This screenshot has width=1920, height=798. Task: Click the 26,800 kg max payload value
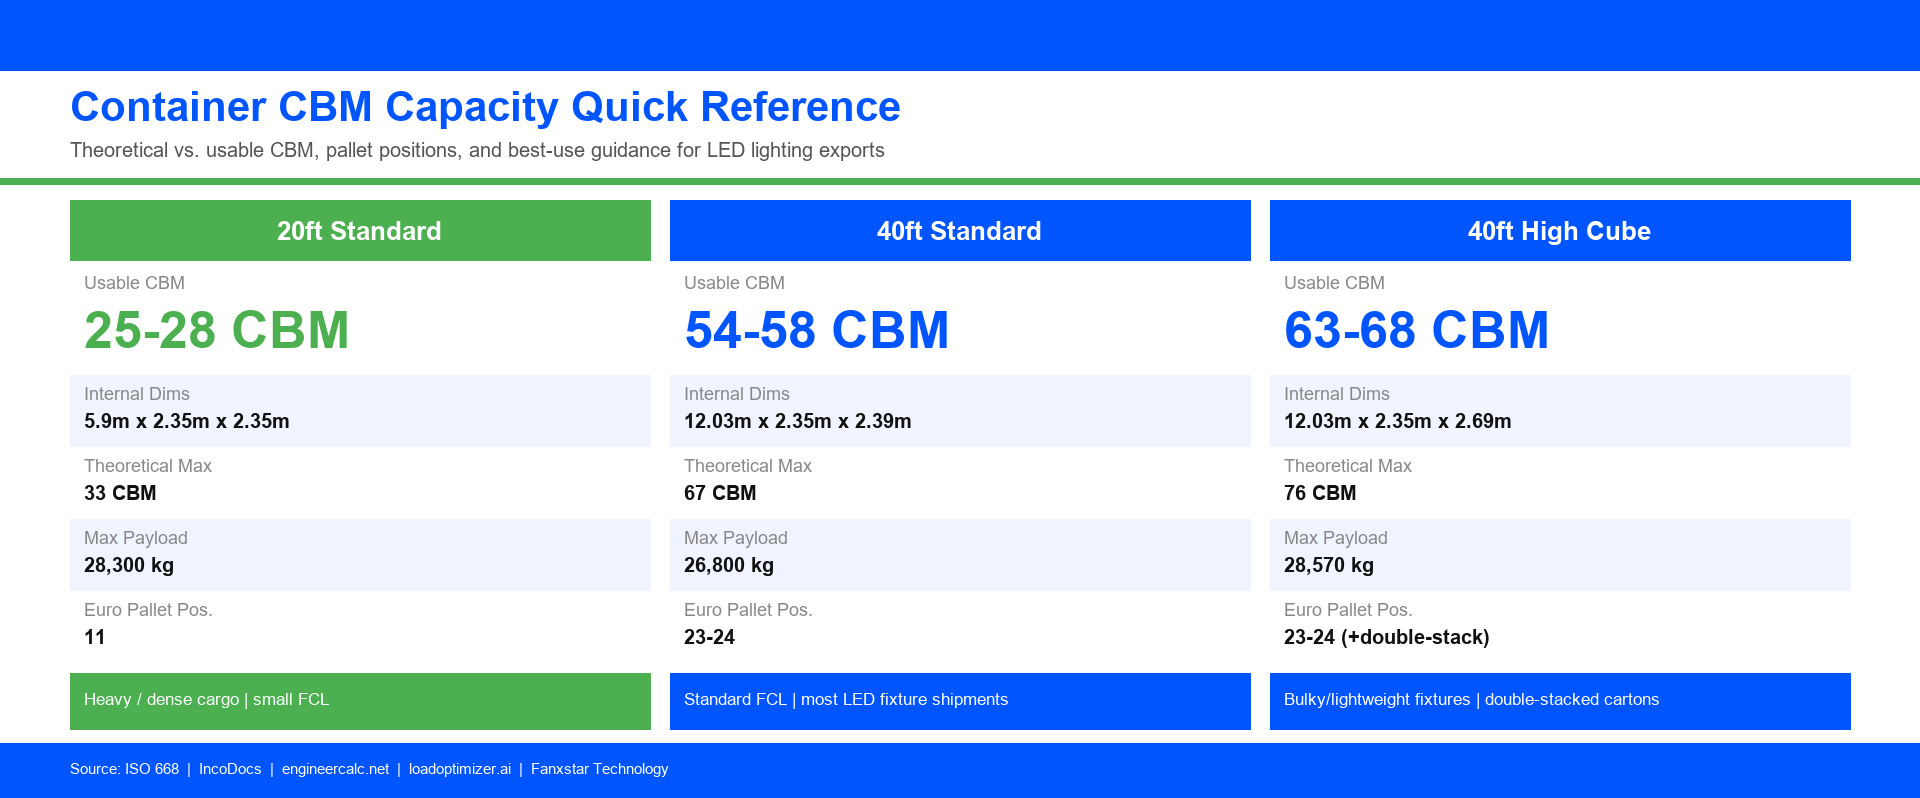[729, 565]
